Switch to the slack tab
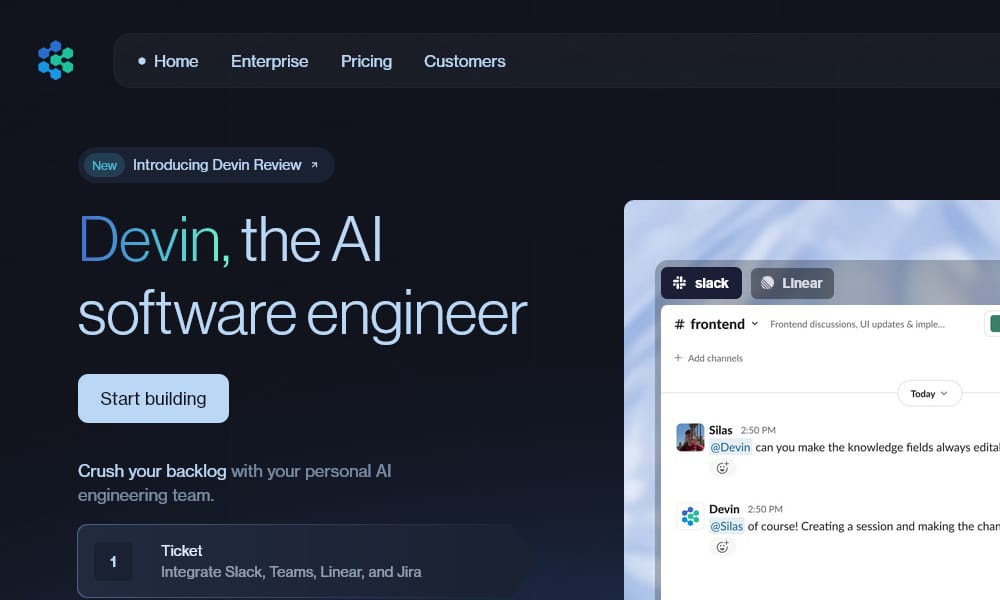Image resolution: width=1000 pixels, height=600 pixels. click(701, 282)
